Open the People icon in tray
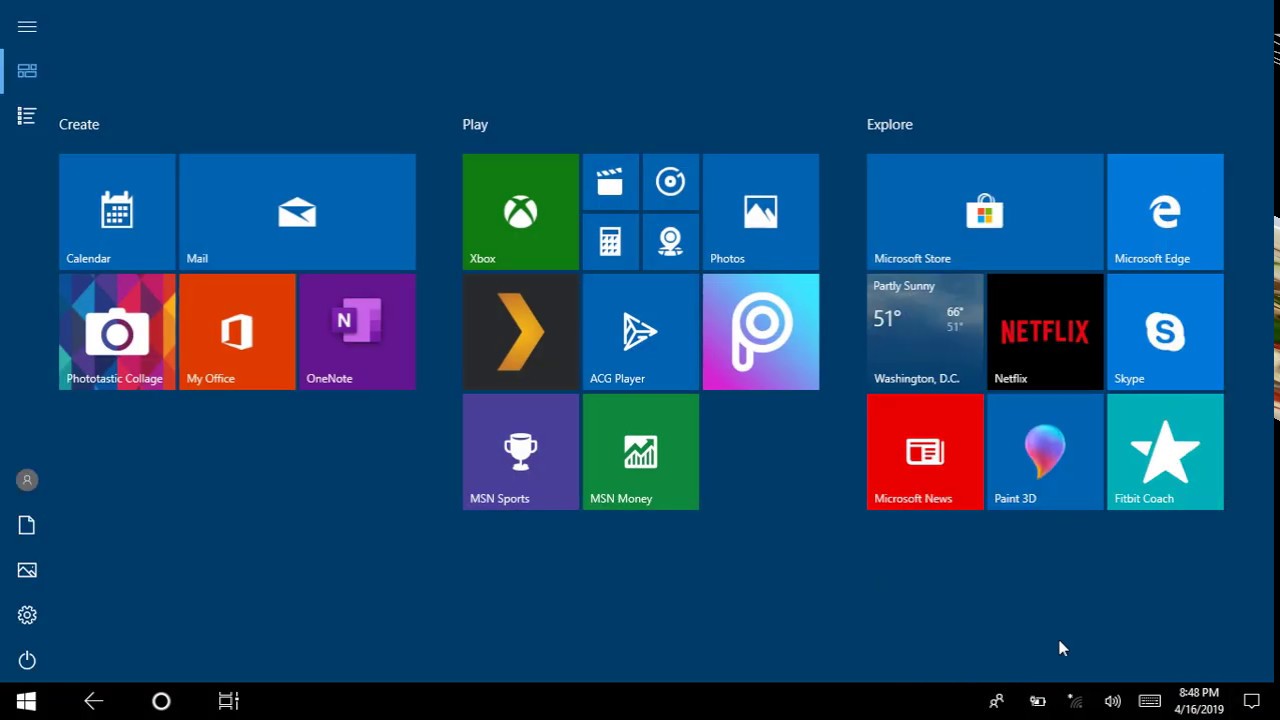 click(996, 701)
